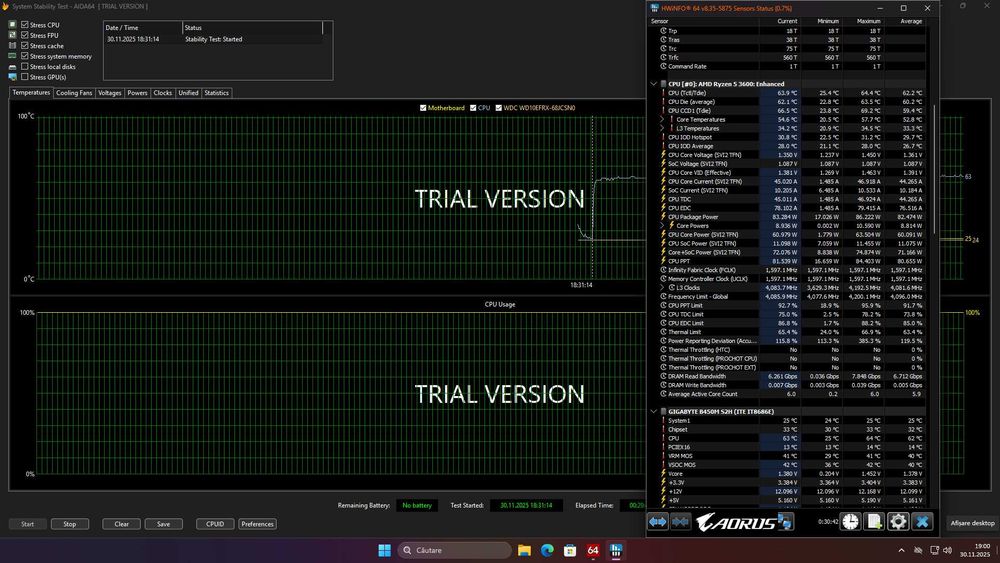Click AIDA64 flame icon in title bar
Viewport: 1000px width, 563px height.
pyautogui.click(x=6, y=6)
